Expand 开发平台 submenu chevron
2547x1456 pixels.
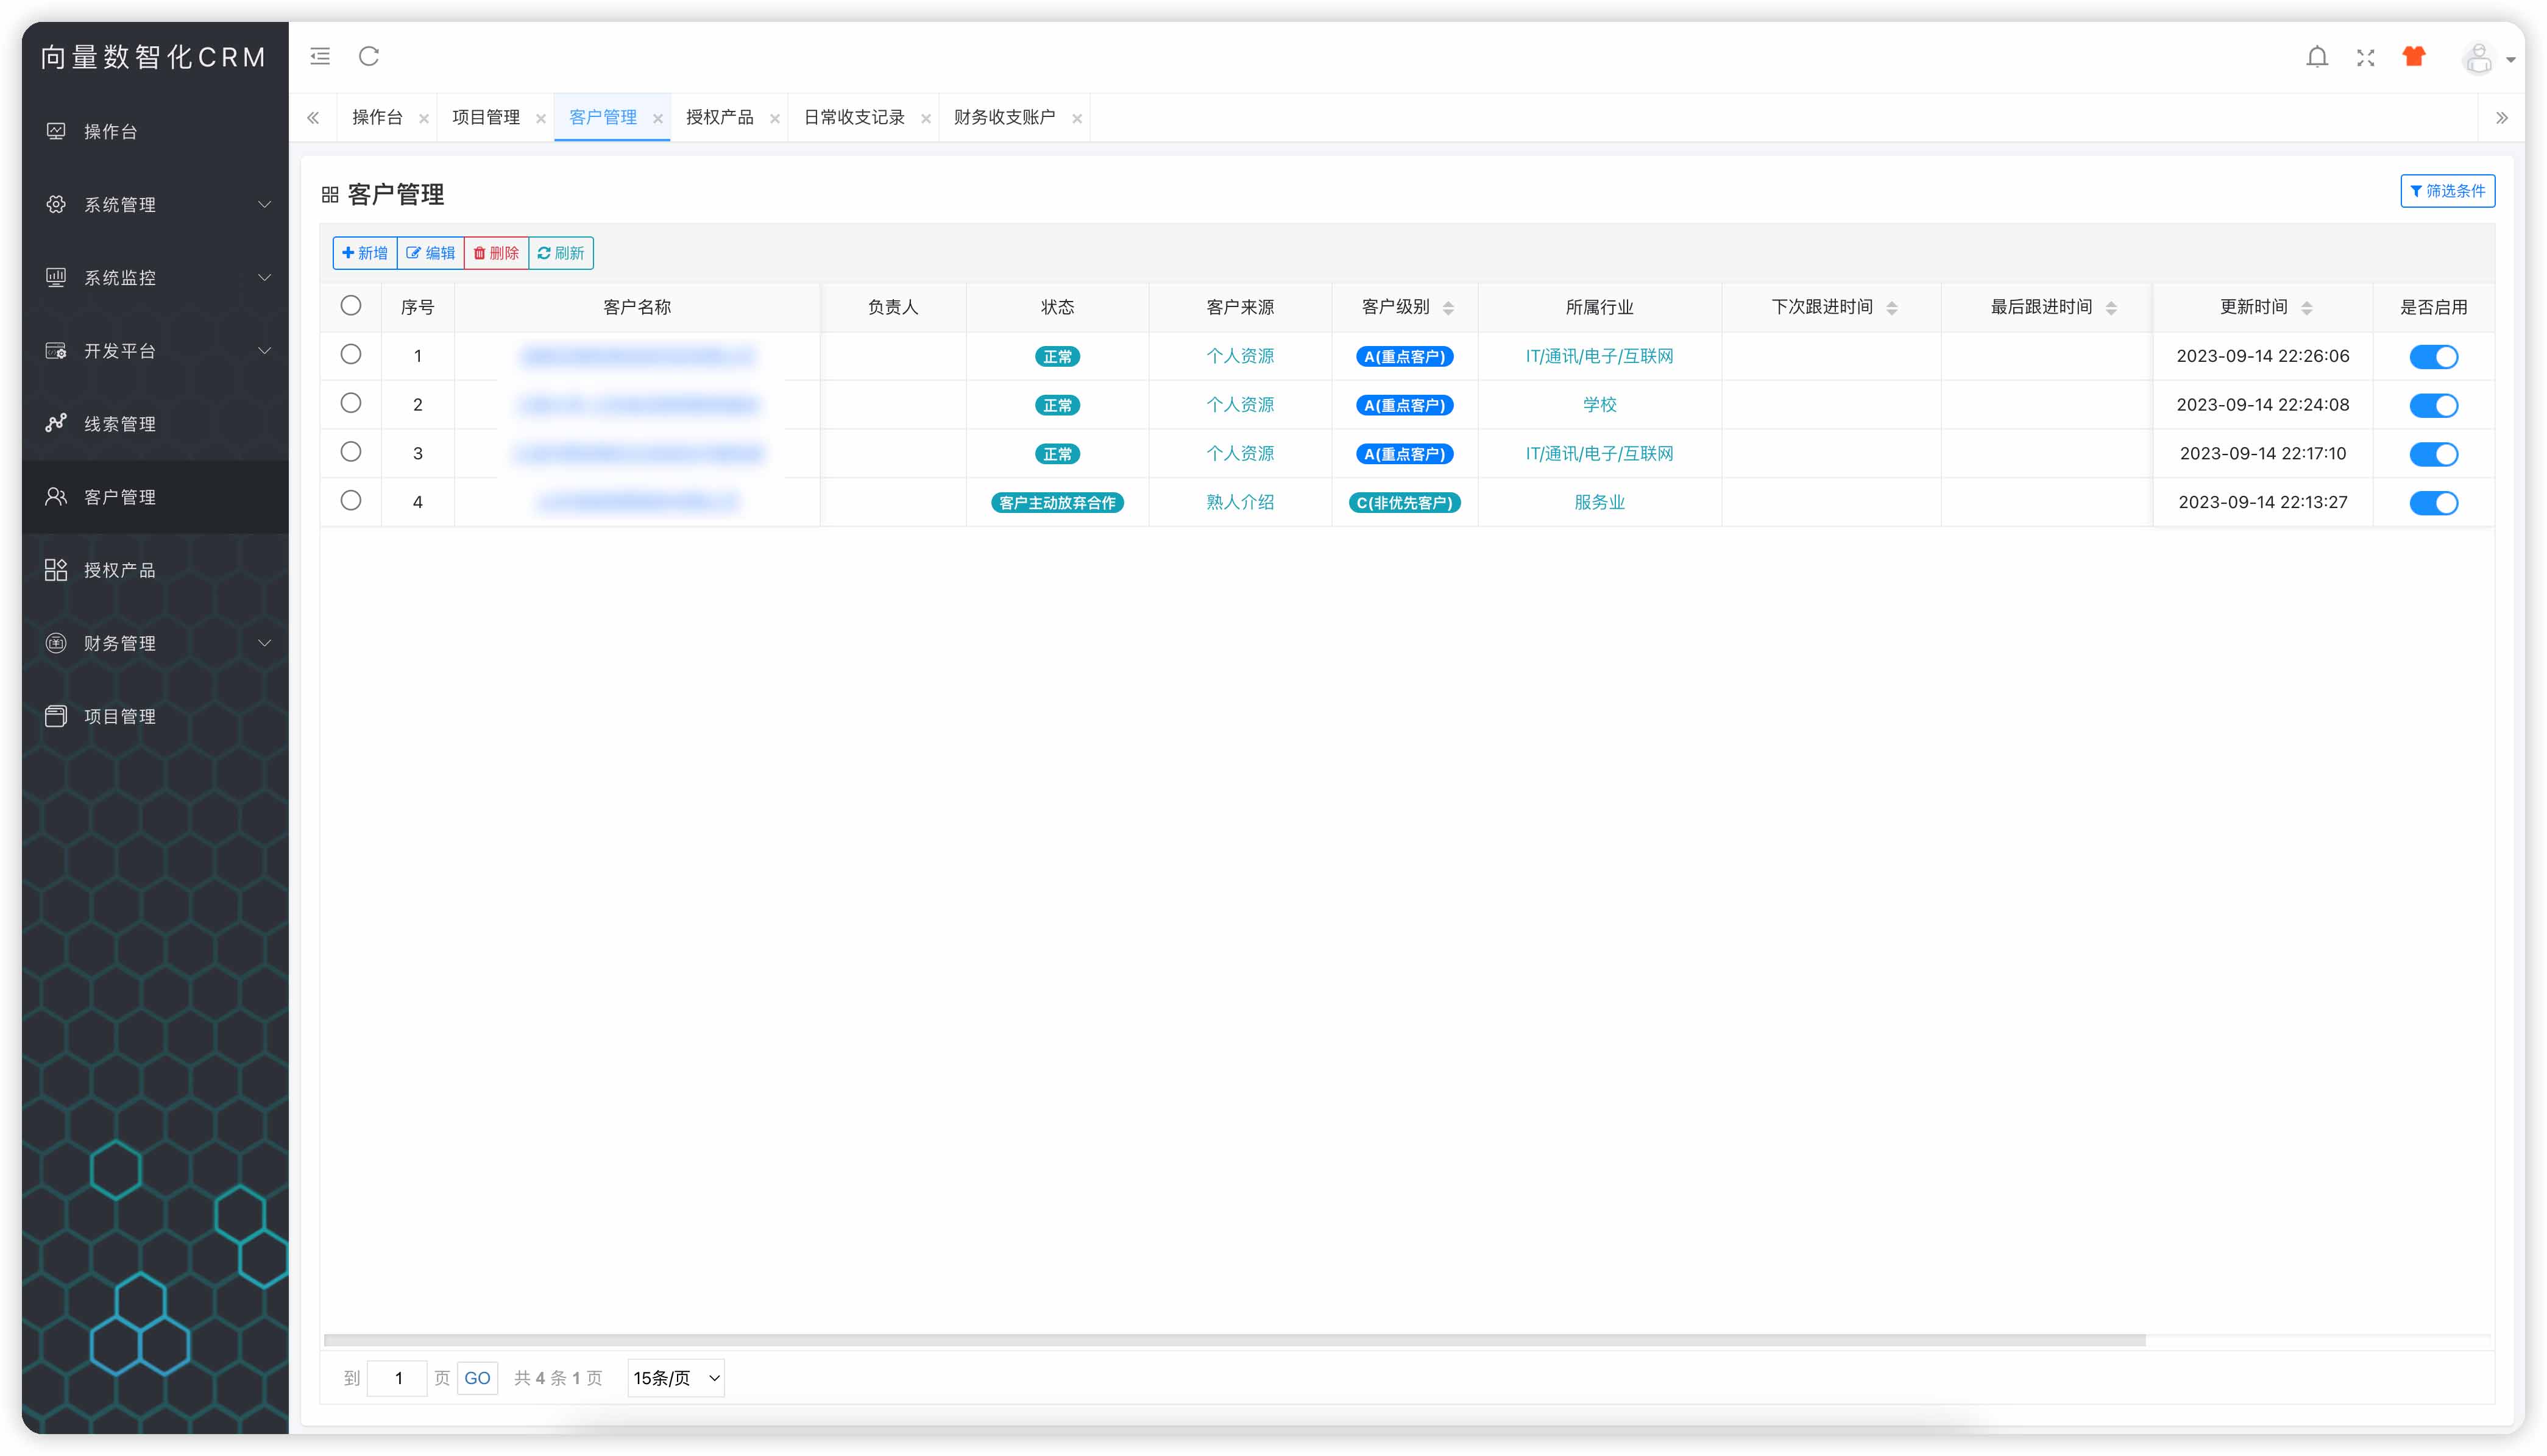click(x=265, y=350)
